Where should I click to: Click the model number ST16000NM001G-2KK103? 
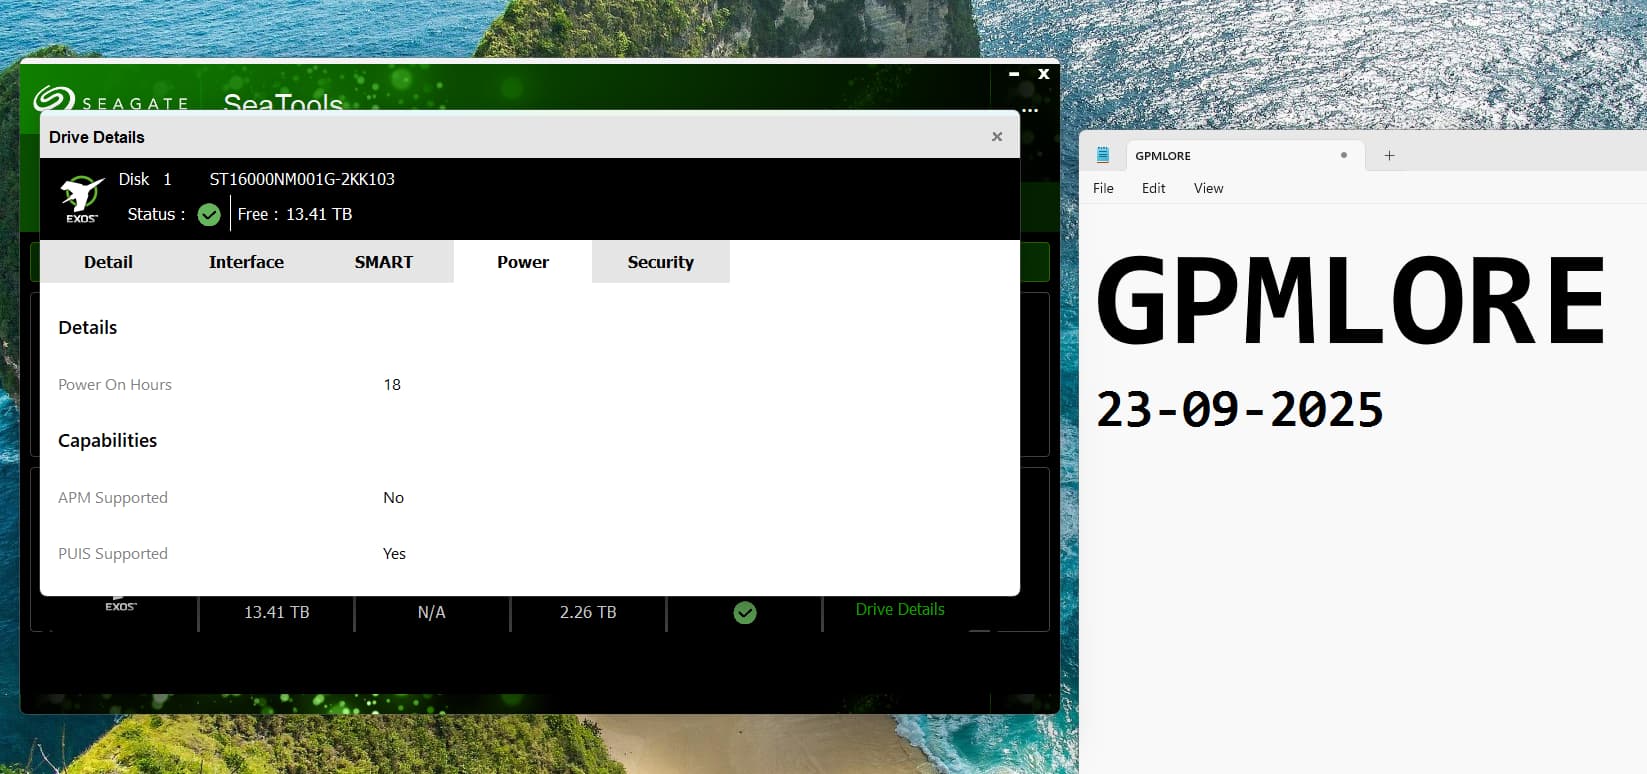[302, 179]
